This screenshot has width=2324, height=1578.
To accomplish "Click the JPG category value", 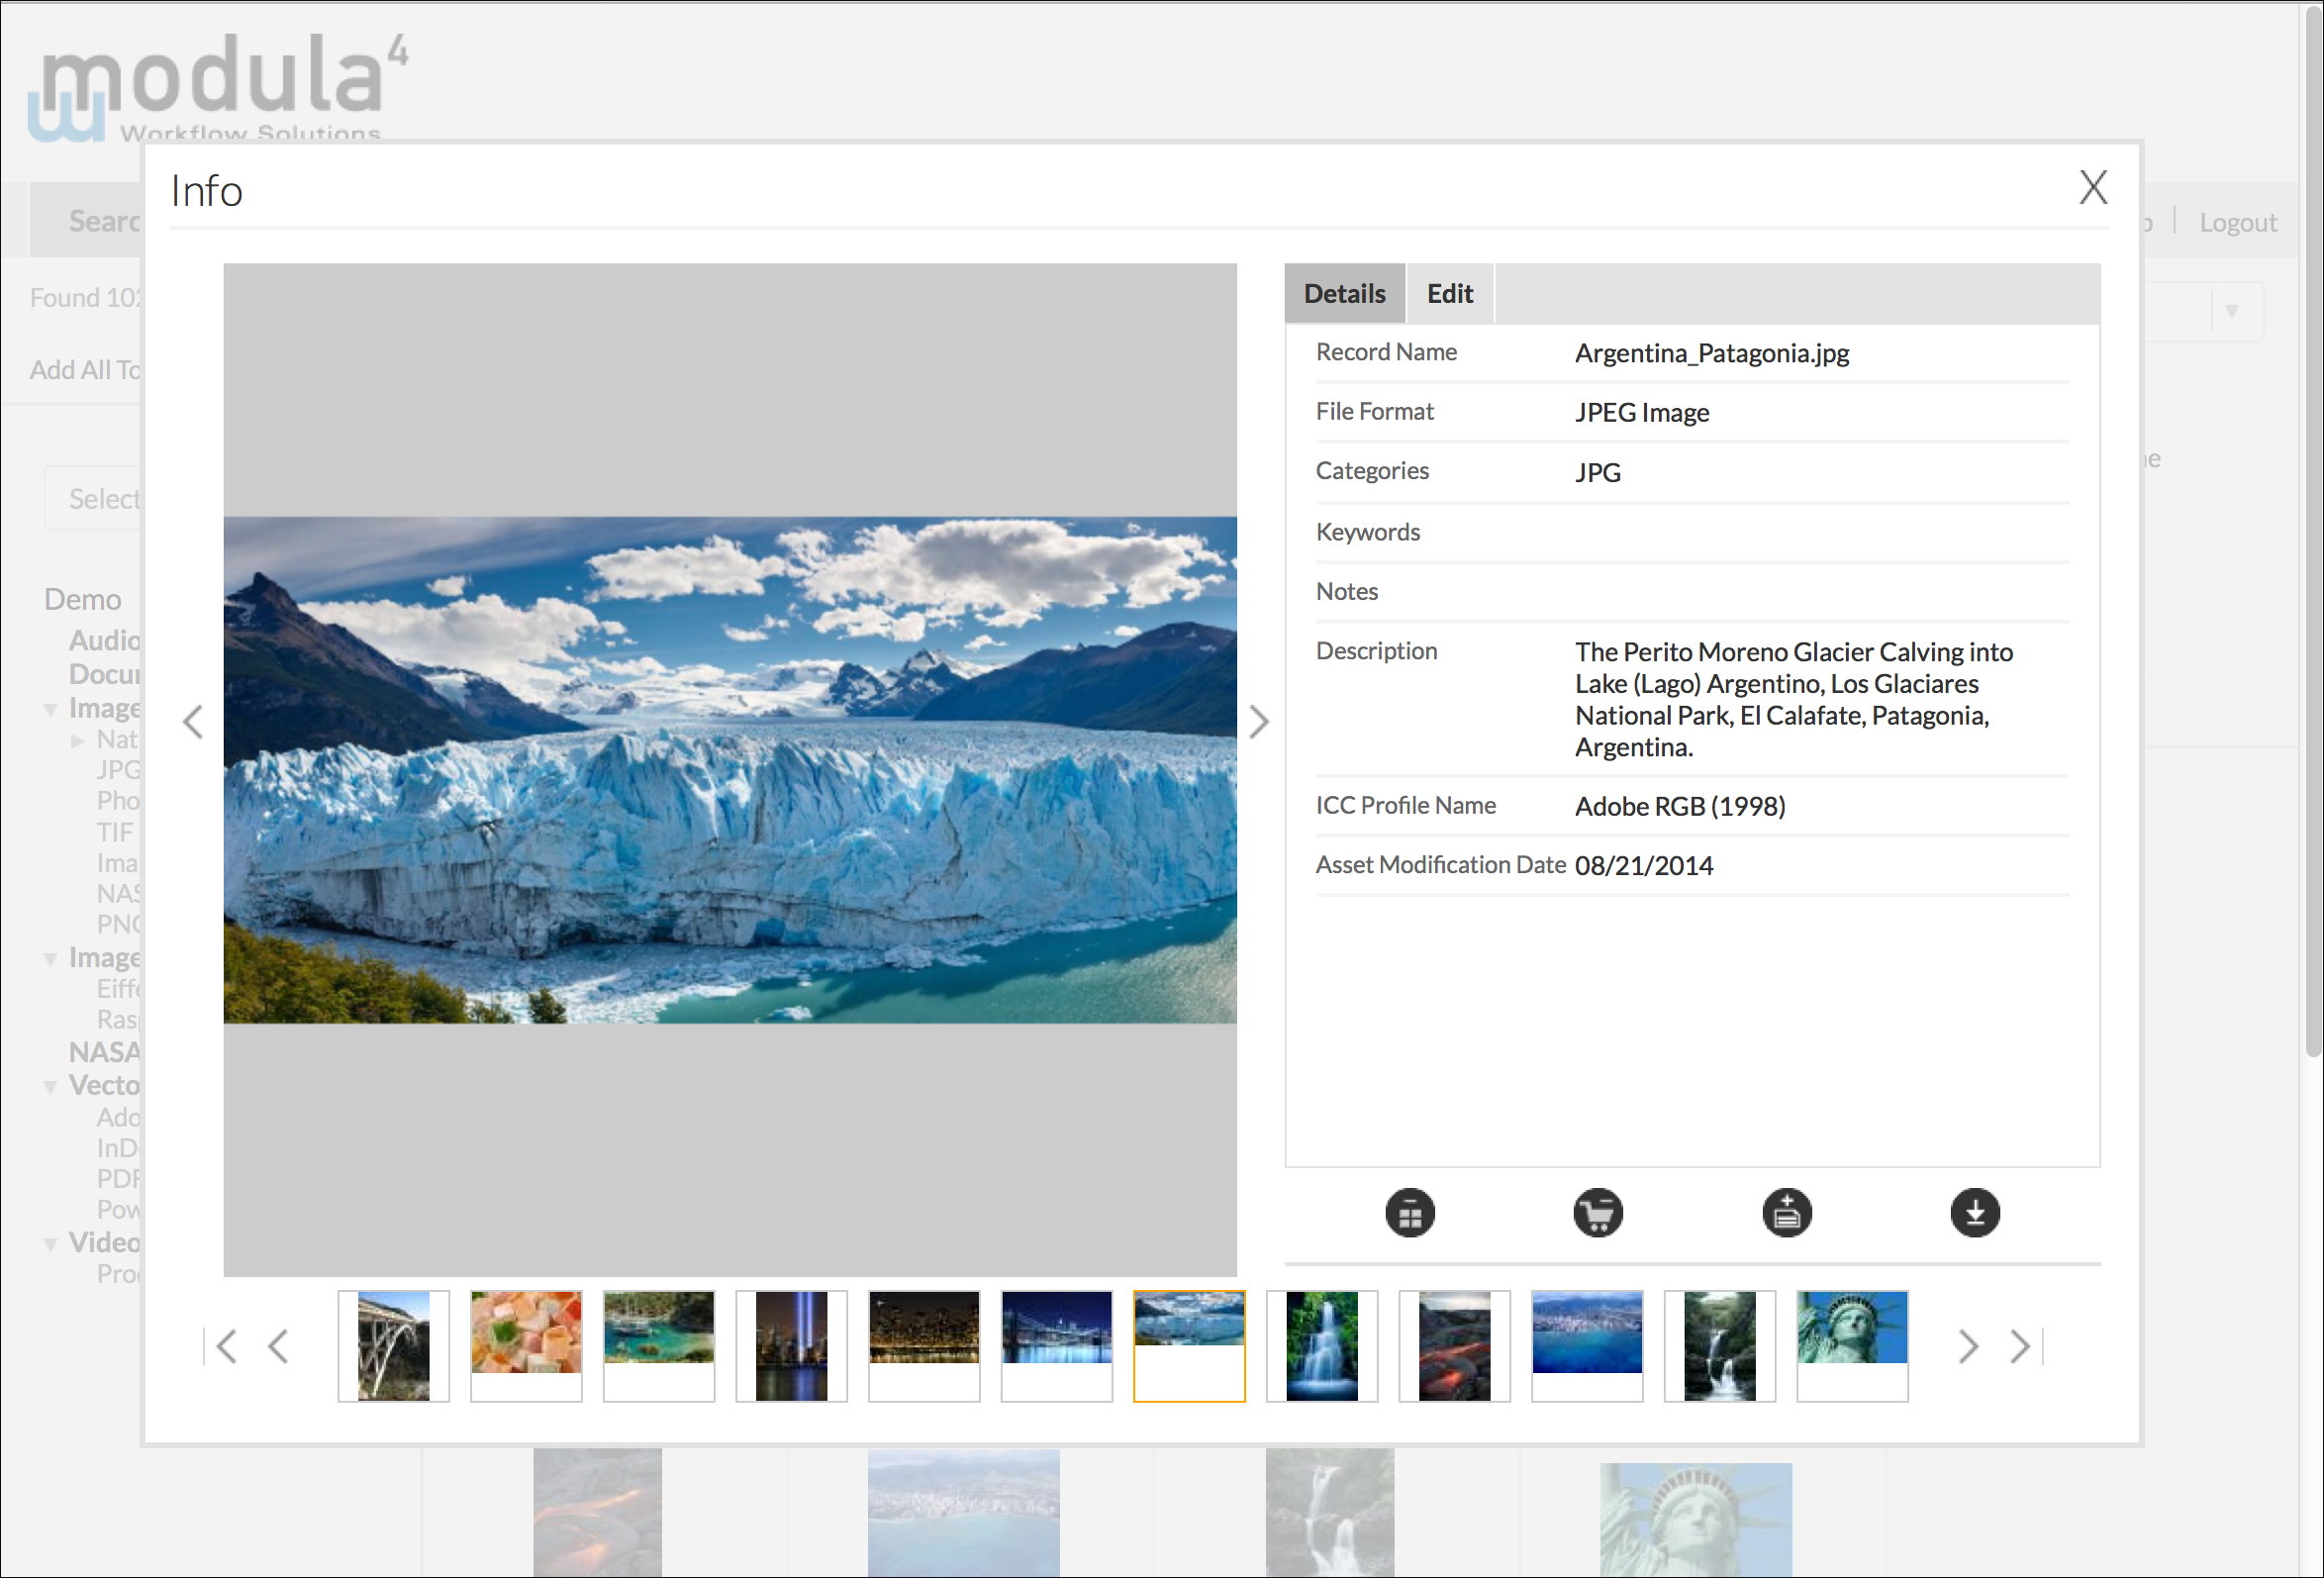I will pyautogui.click(x=1597, y=472).
